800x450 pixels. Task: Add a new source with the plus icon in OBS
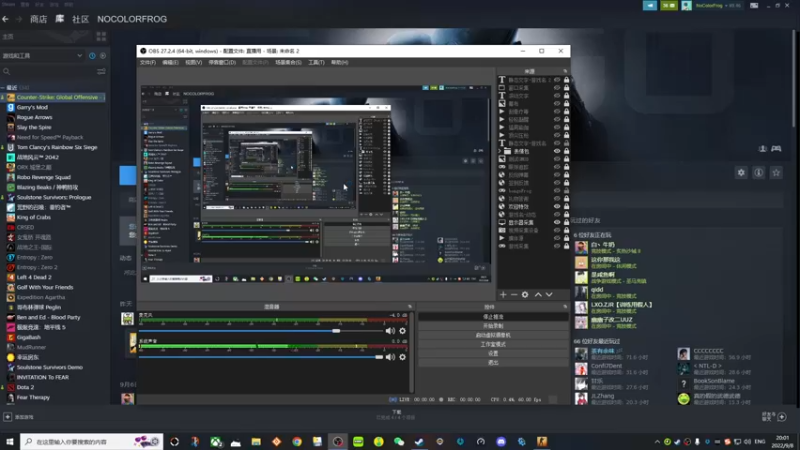tap(503, 294)
